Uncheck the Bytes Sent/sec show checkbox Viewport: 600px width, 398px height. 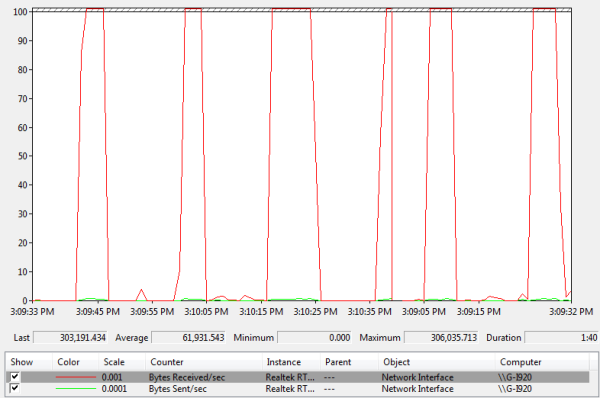pos(15,388)
